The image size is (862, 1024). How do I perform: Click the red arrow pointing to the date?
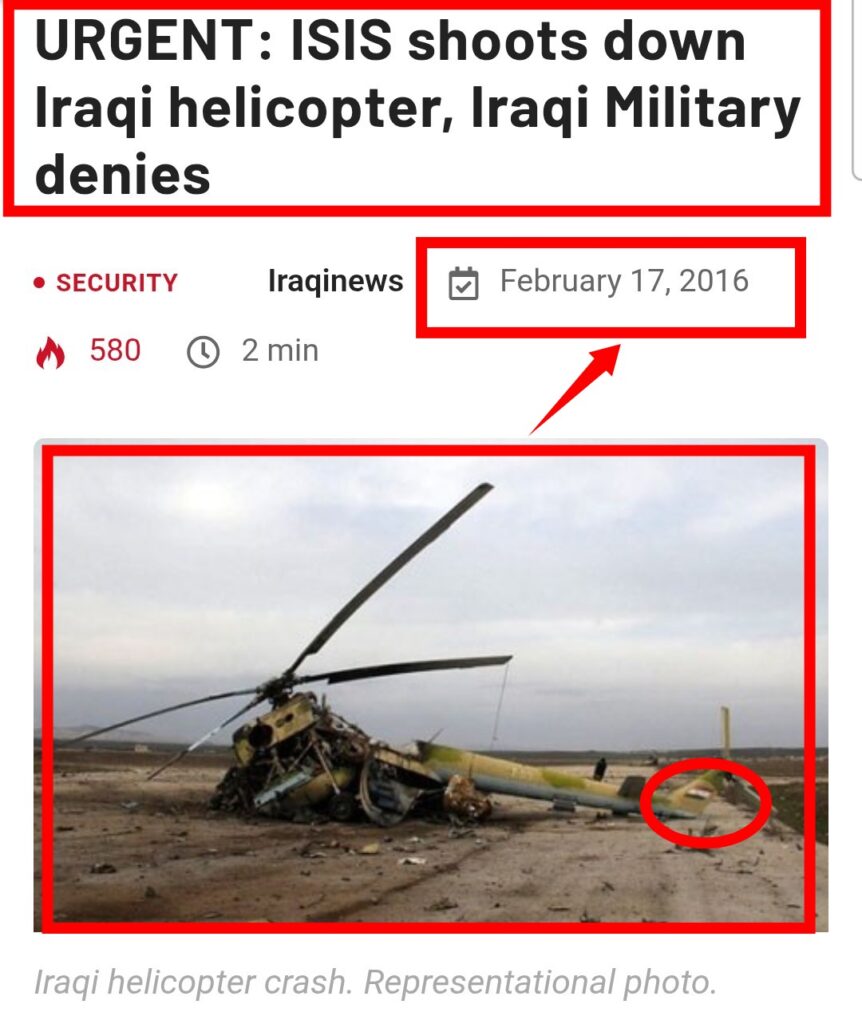click(575, 389)
